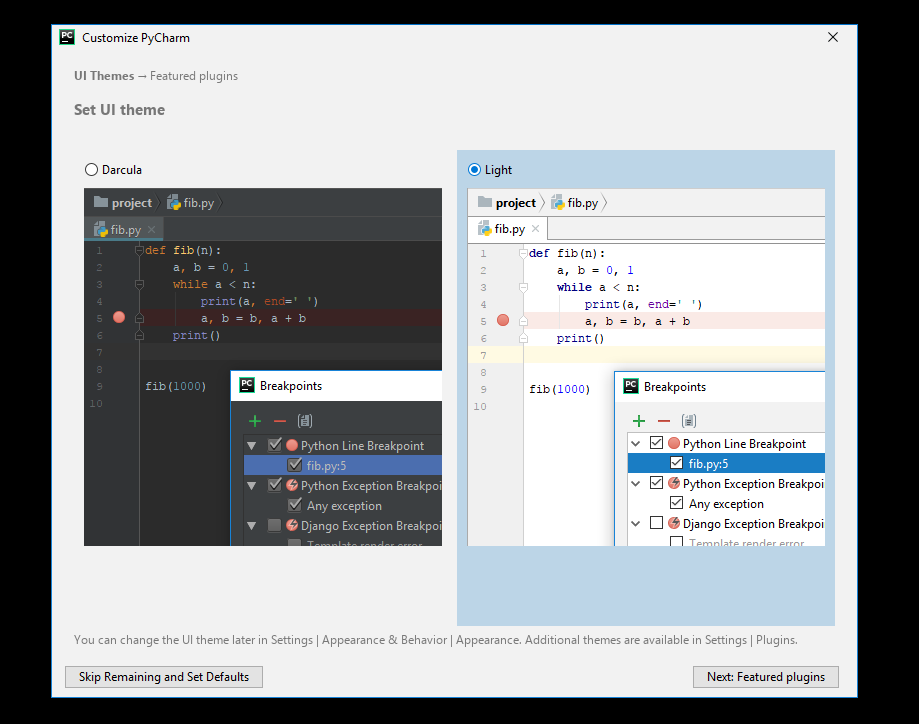This screenshot has height=724, width=919.
Task: Click line number 7 in Light preview gutter
Action: coord(484,355)
